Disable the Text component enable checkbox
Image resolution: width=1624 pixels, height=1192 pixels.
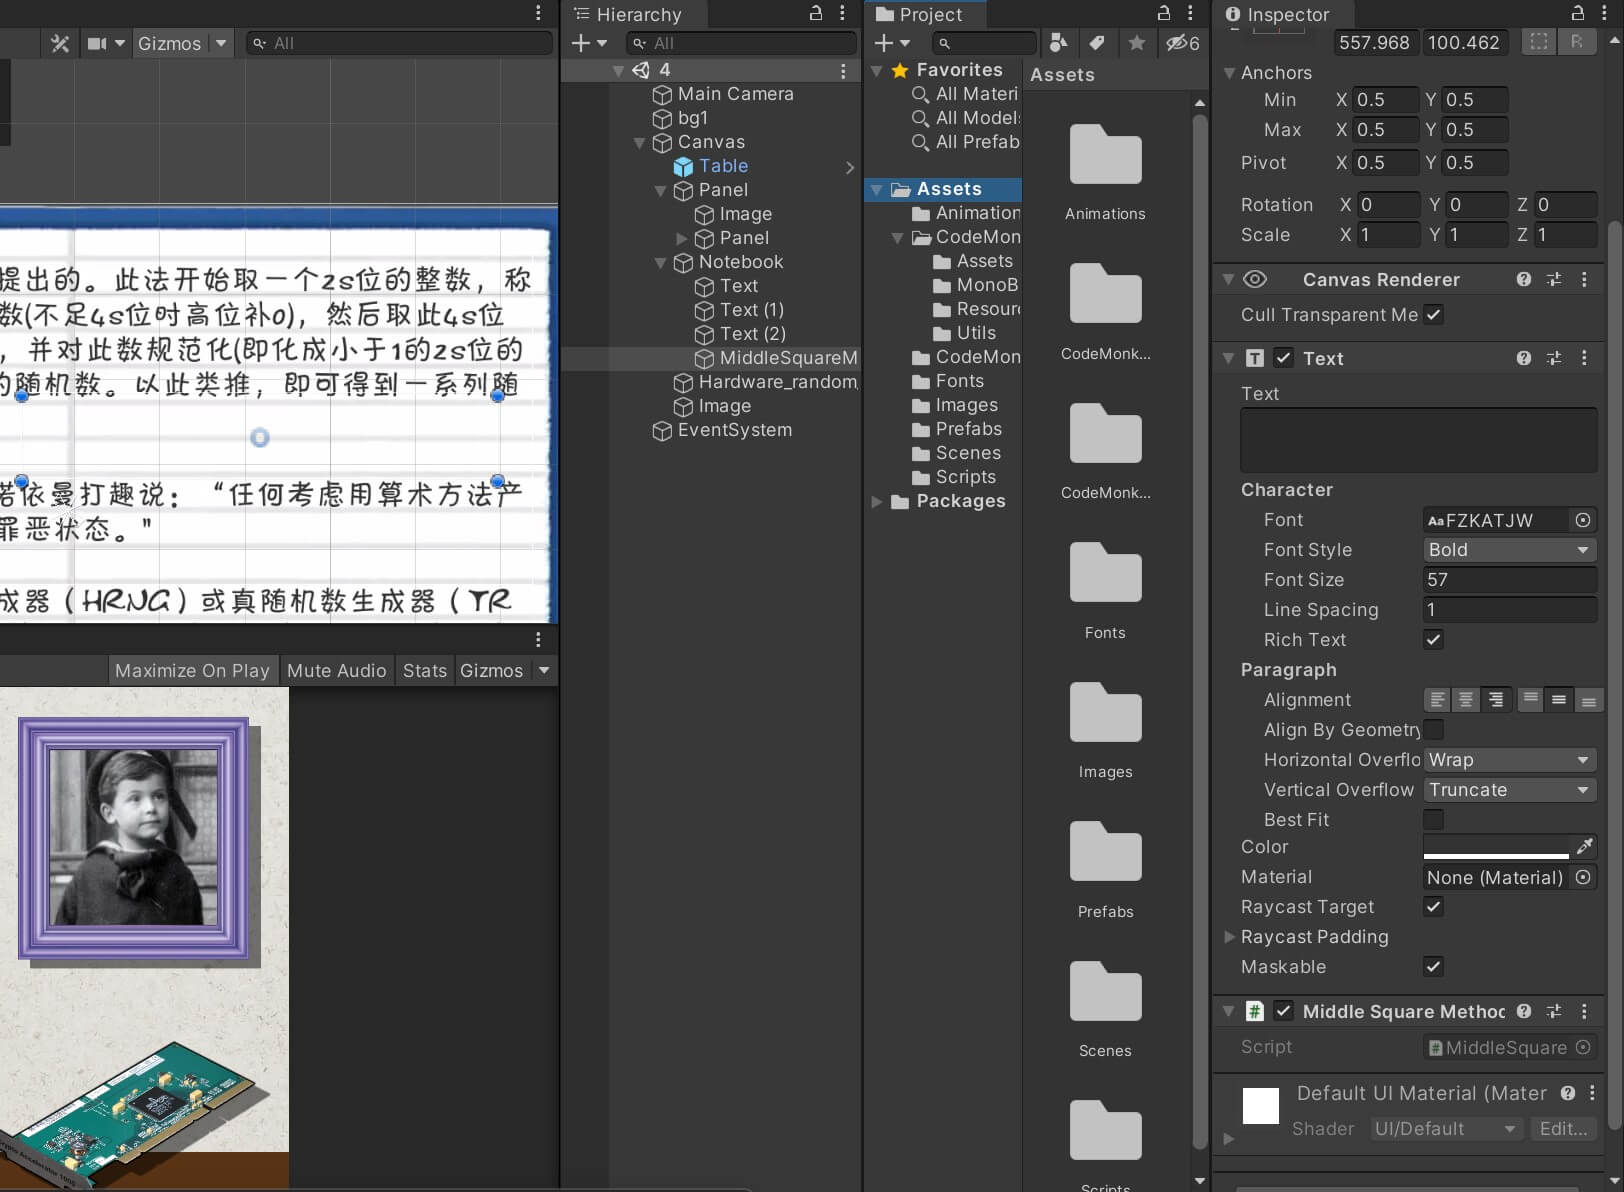[x=1284, y=358]
